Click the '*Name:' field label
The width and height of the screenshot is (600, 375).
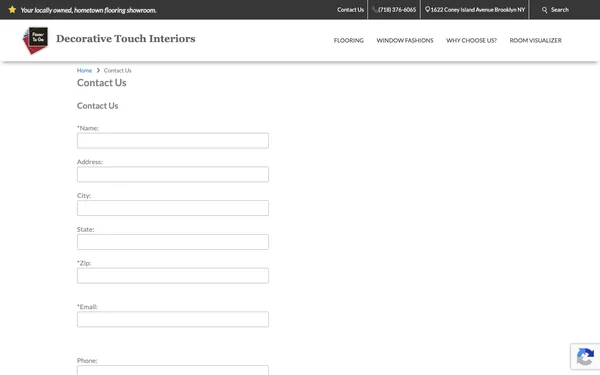tap(88, 128)
